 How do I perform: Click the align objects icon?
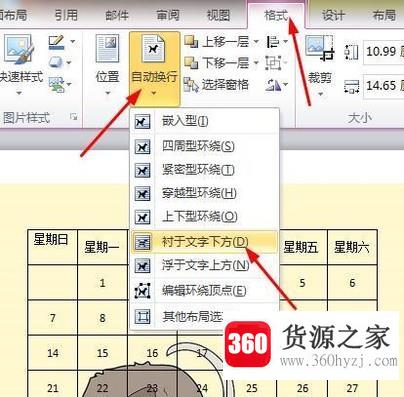pos(273,42)
